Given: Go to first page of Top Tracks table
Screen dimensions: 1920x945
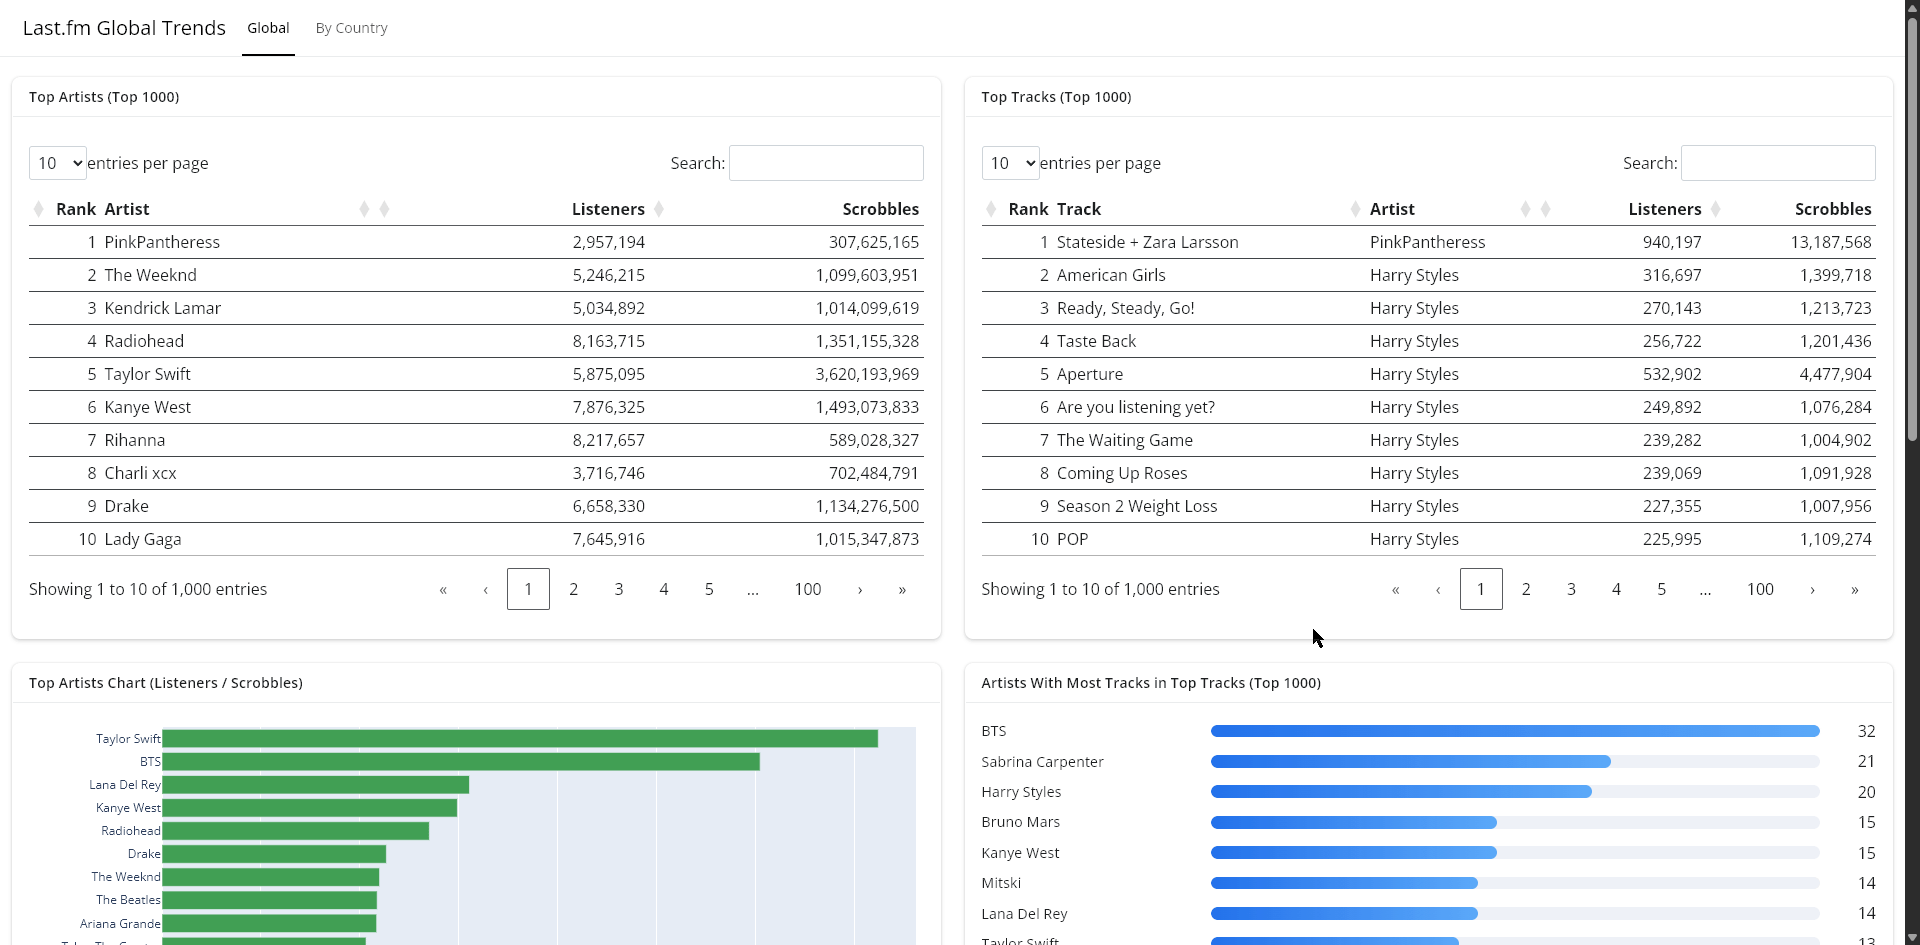Looking at the screenshot, I should coord(1396,590).
